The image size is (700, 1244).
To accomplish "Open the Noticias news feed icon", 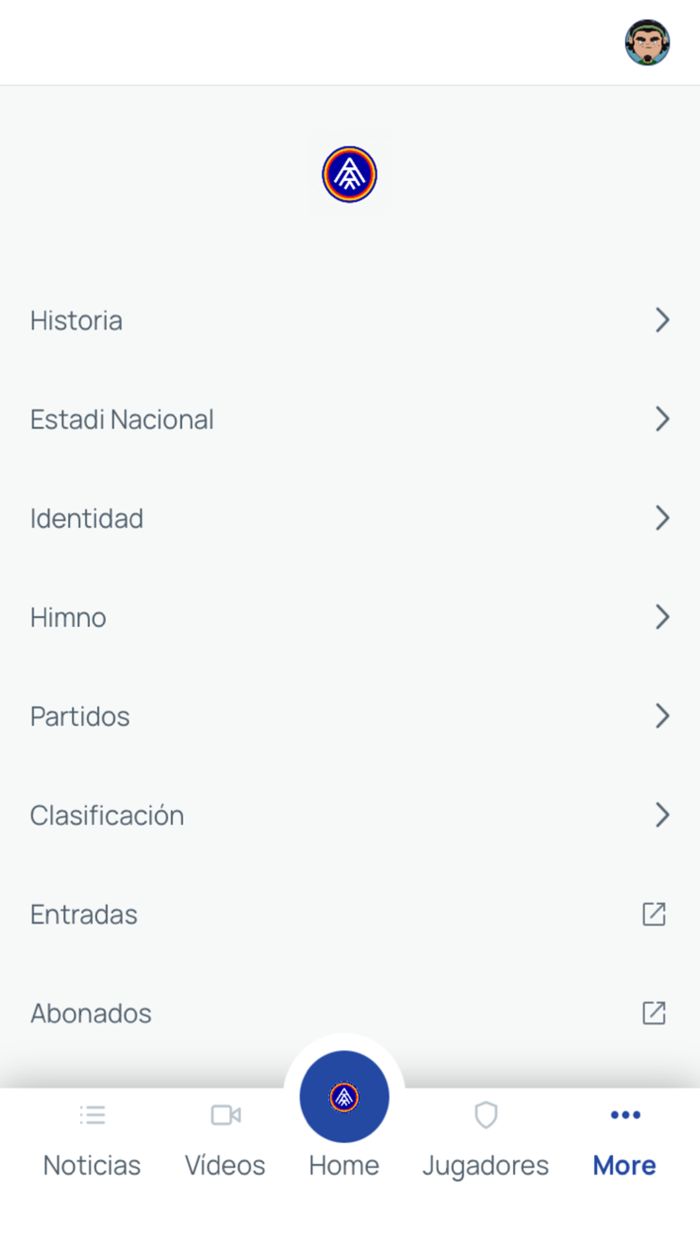I will (91, 1114).
